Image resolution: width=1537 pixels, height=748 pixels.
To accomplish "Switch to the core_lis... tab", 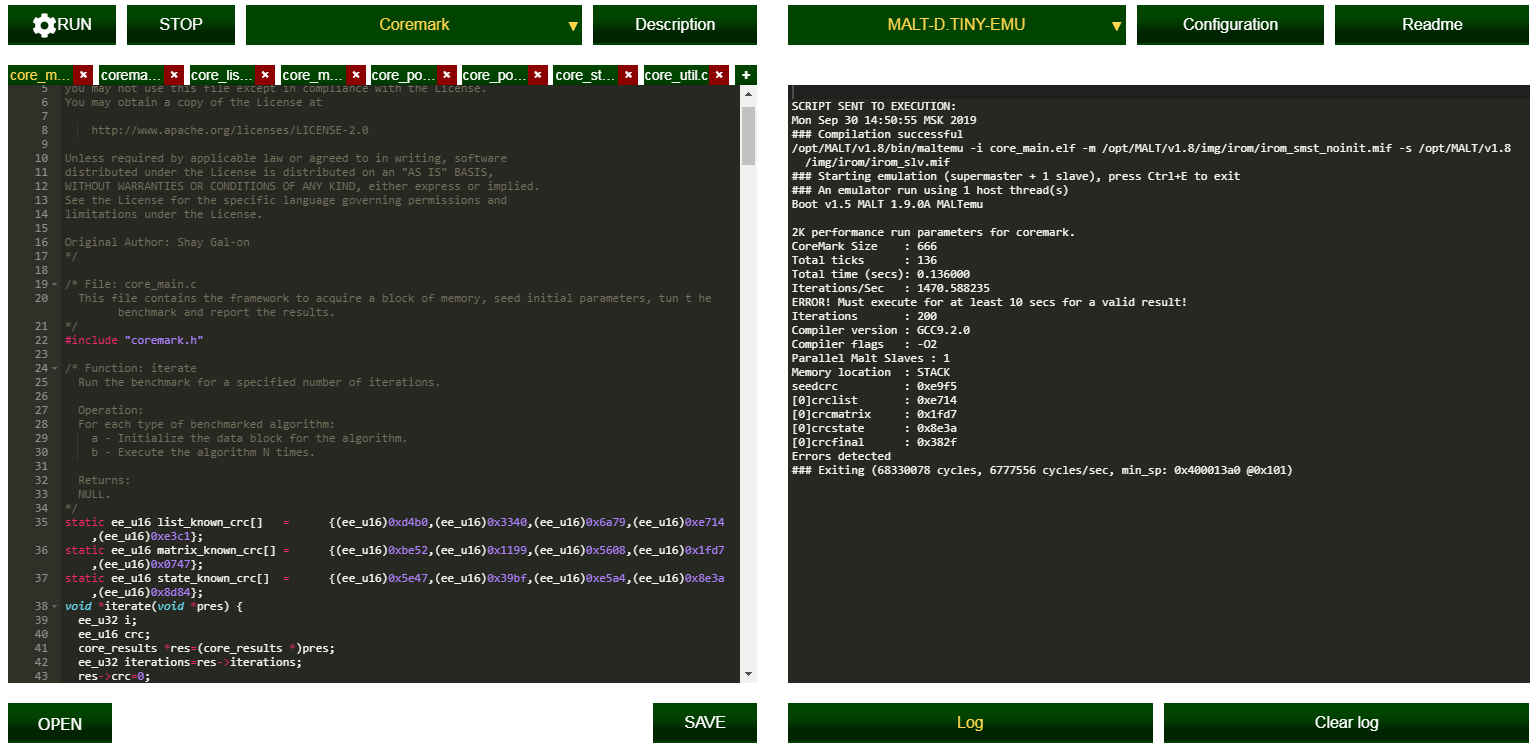I will point(222,75).
